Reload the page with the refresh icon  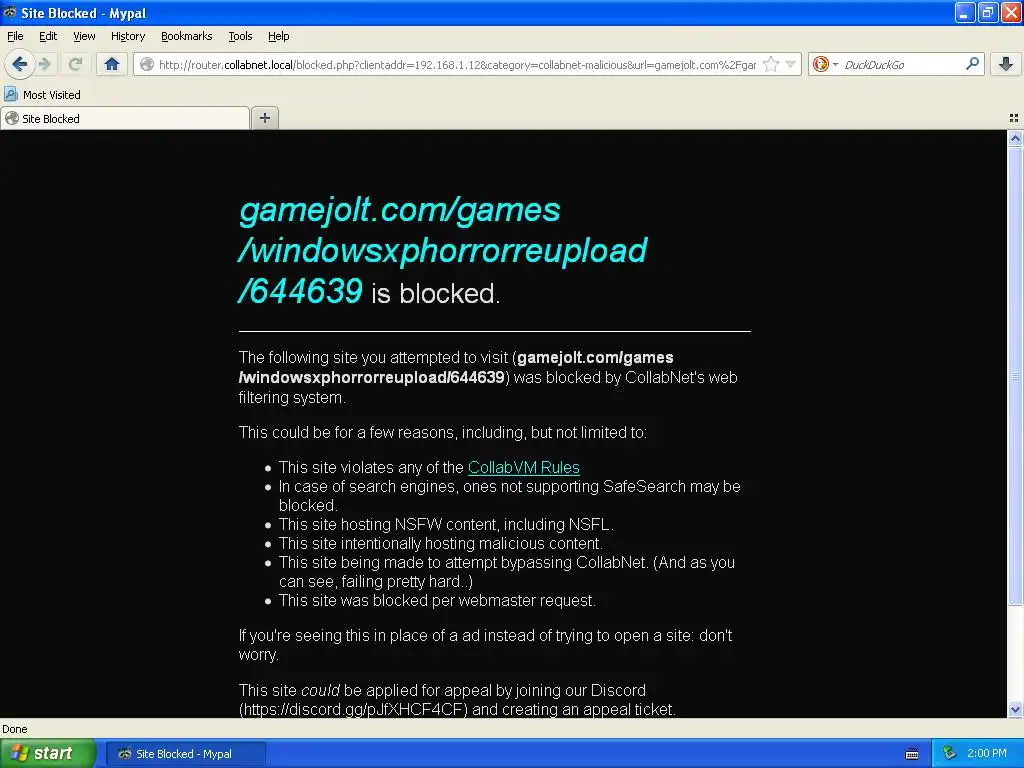click(x=75, y=64)
